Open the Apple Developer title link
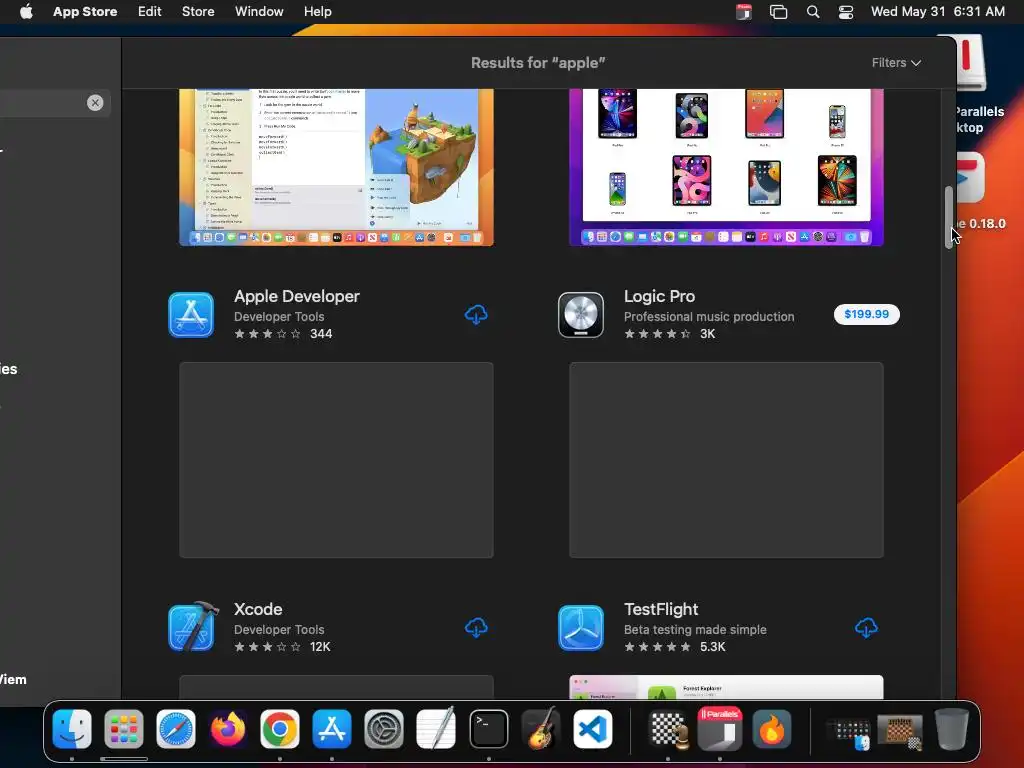The height and width of the screenshot is (768, 1024). pyautogui.click(x=296, y=296)
